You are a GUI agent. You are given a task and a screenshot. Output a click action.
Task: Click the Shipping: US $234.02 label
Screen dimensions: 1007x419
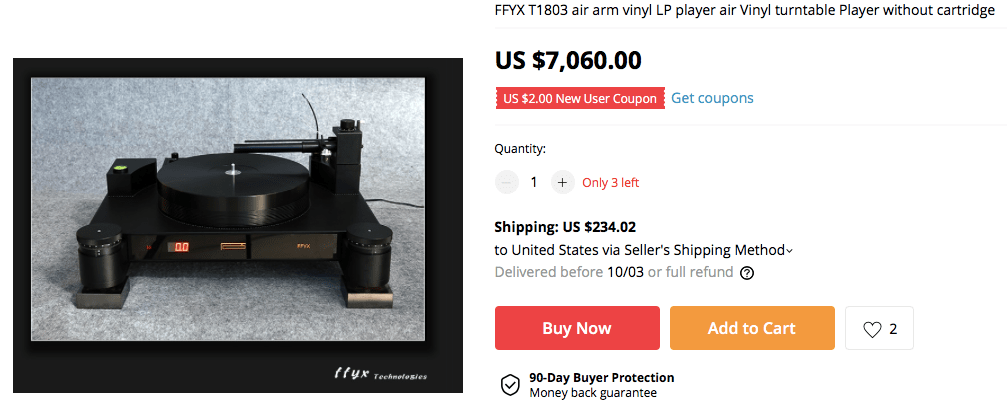(x=565, y=227)
